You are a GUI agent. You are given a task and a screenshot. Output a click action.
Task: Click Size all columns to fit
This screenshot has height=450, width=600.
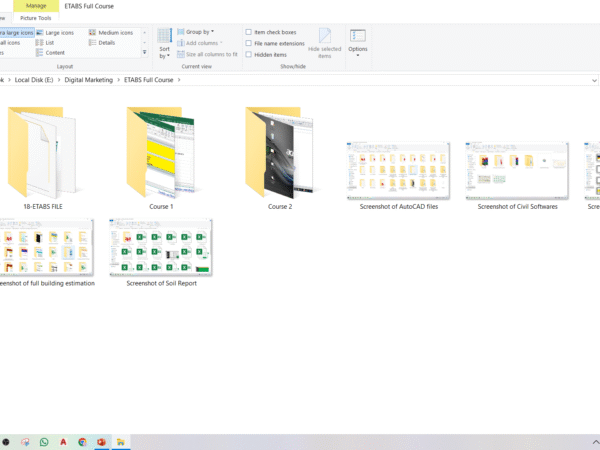(x=207, y=54)
